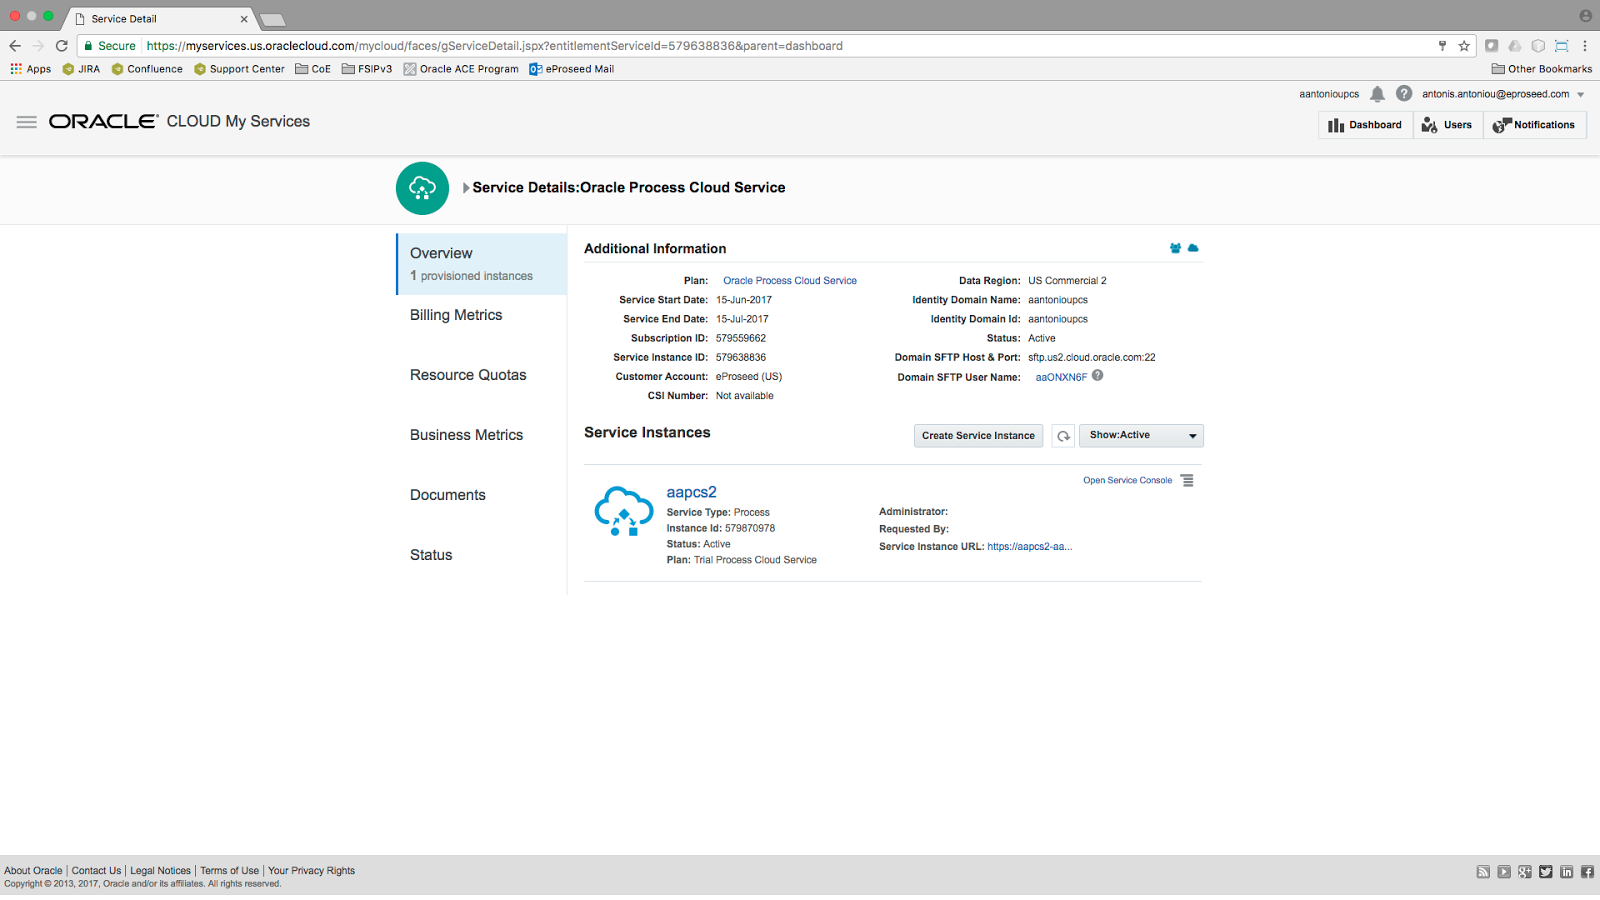Open the aapcs2 instance name link
Screen dimensions: 1600x900
[x=692, y=492]
